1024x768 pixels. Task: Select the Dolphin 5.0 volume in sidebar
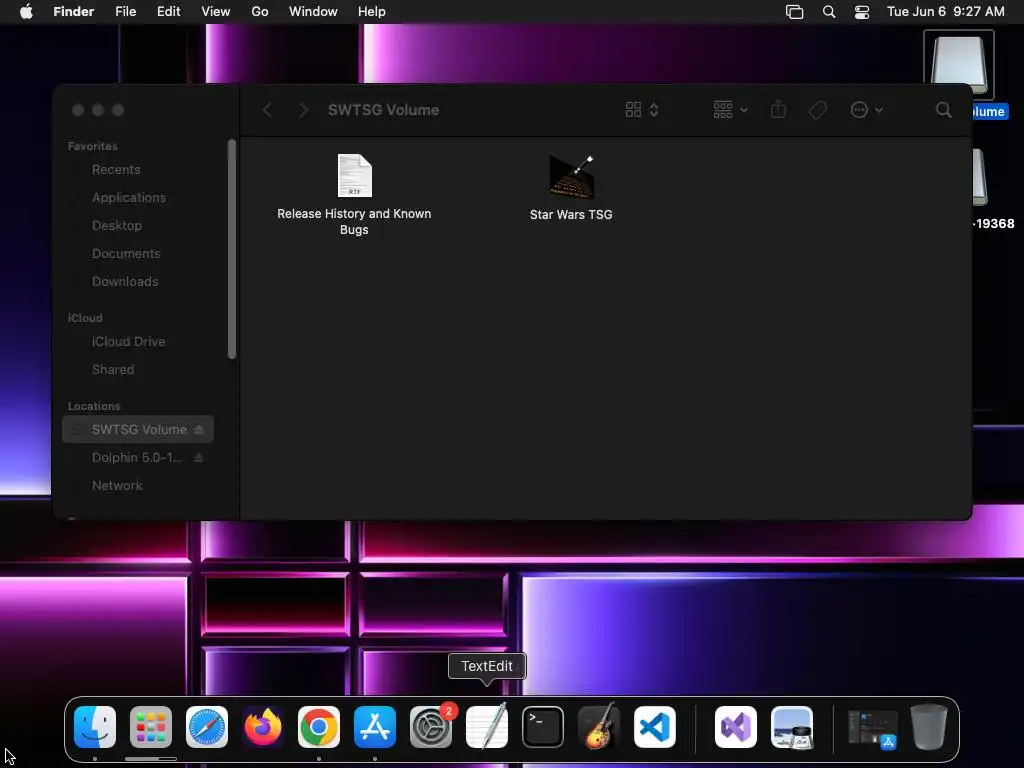point(137,458)
